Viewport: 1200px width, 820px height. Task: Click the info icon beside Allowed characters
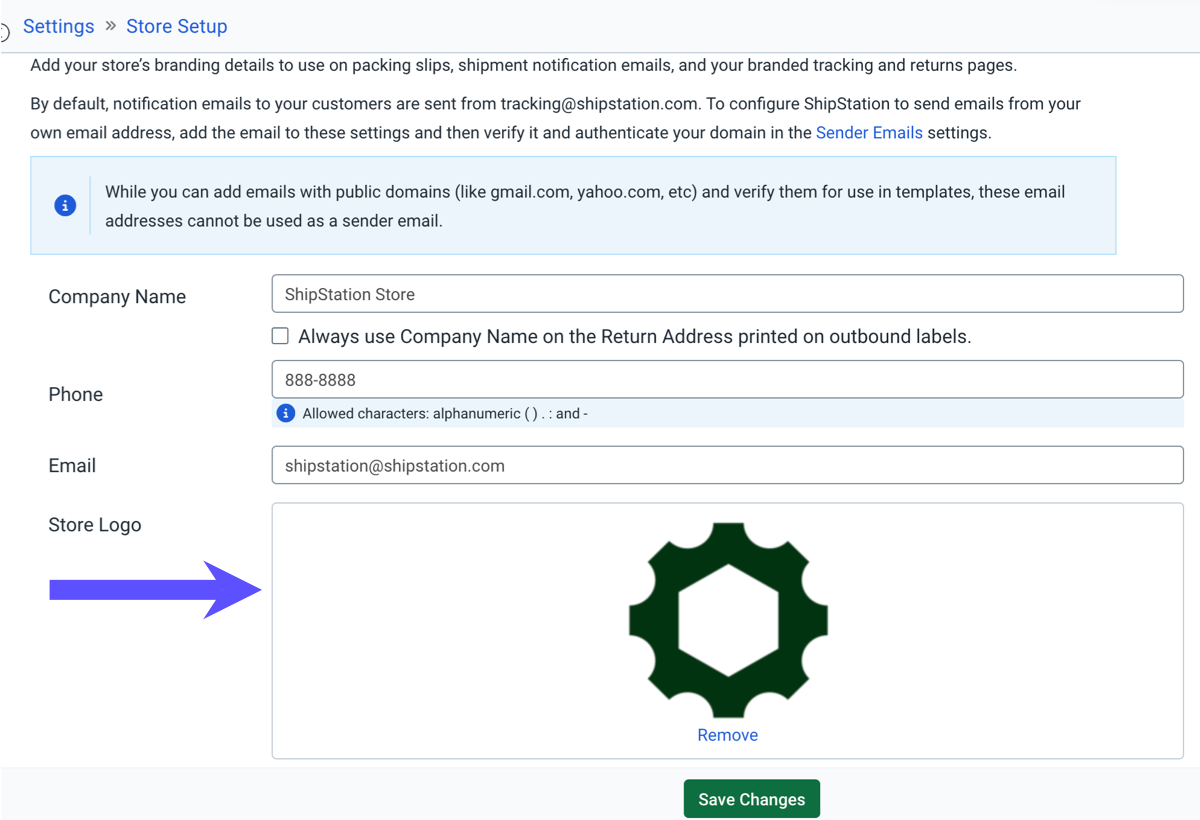pyautogui.click(x=286, y=413)
